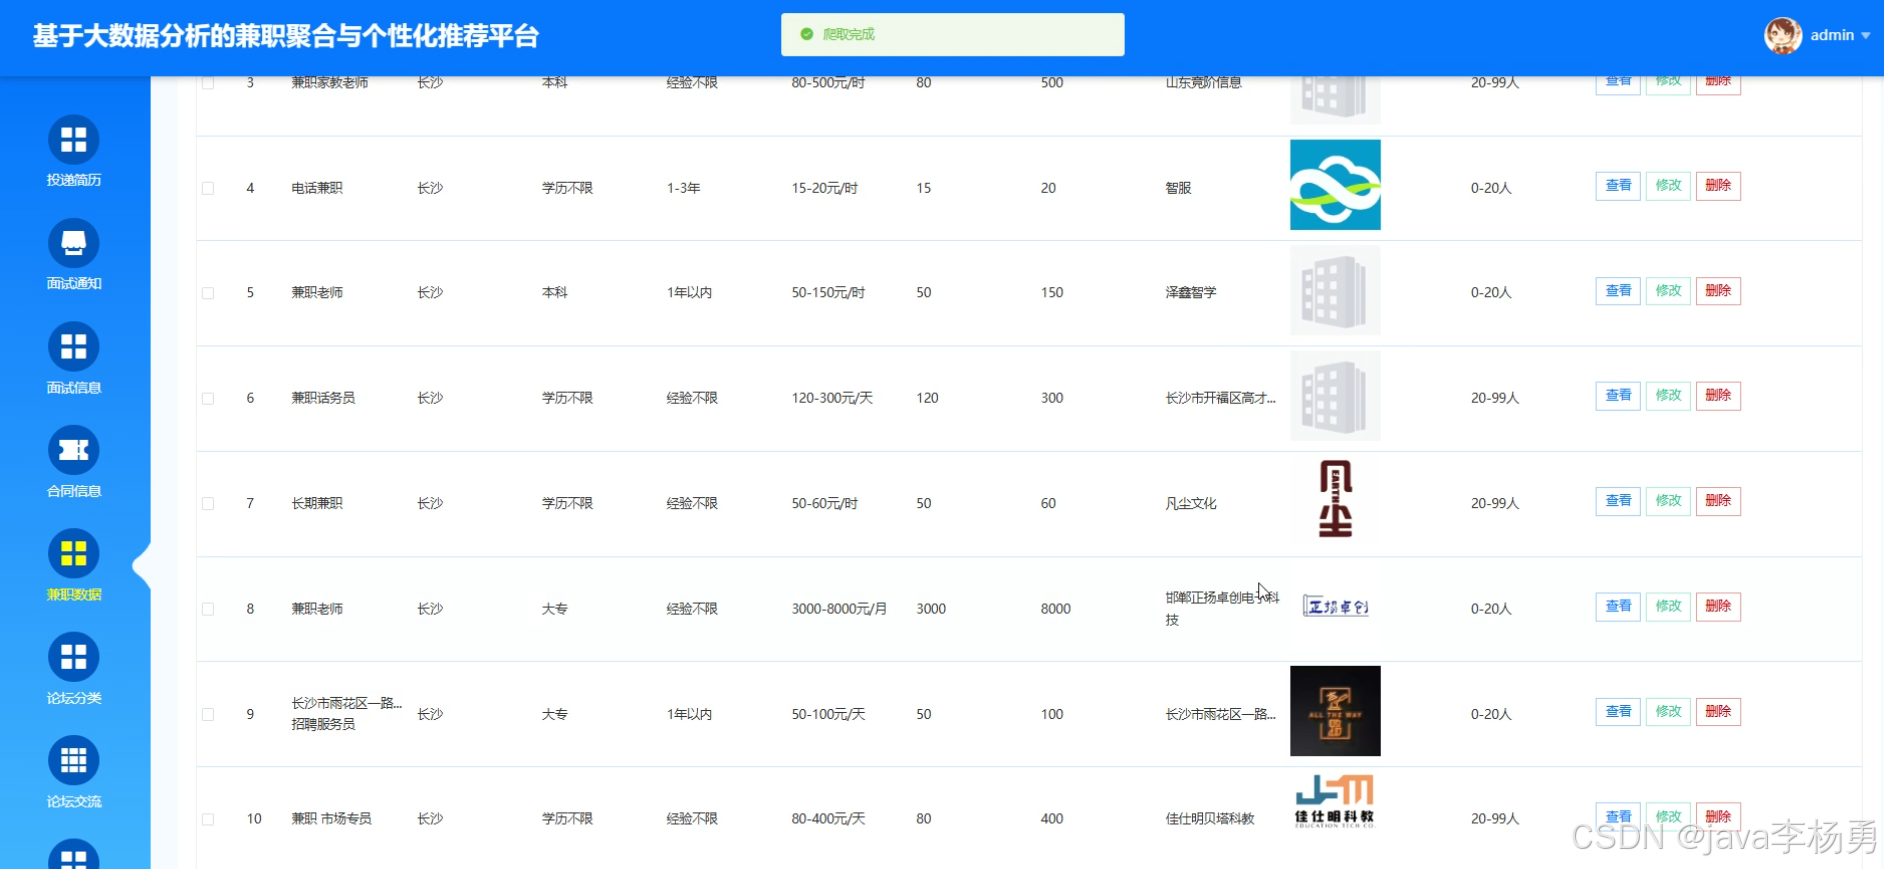Click 查看 for row 9 招聘服务员

[1618, 712]
